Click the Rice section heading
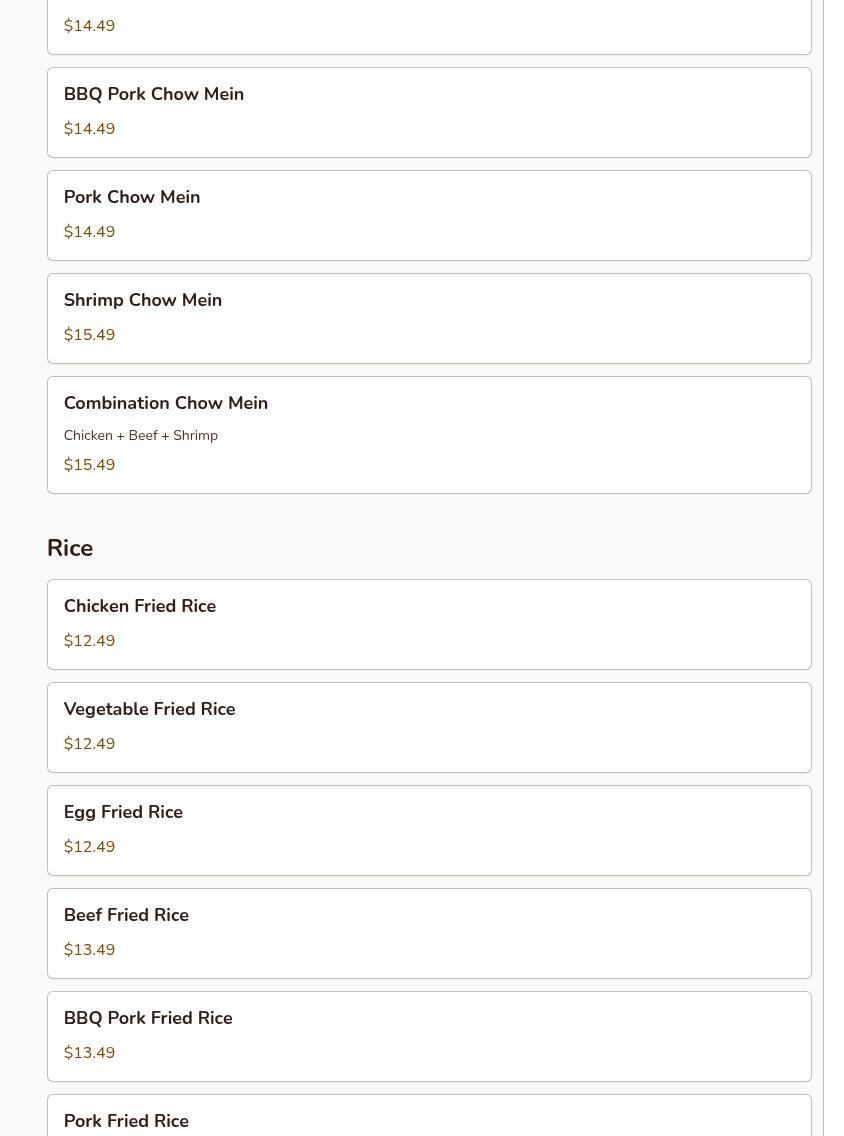The height and width of the screenshot is (1136, 844). (70, 548)
